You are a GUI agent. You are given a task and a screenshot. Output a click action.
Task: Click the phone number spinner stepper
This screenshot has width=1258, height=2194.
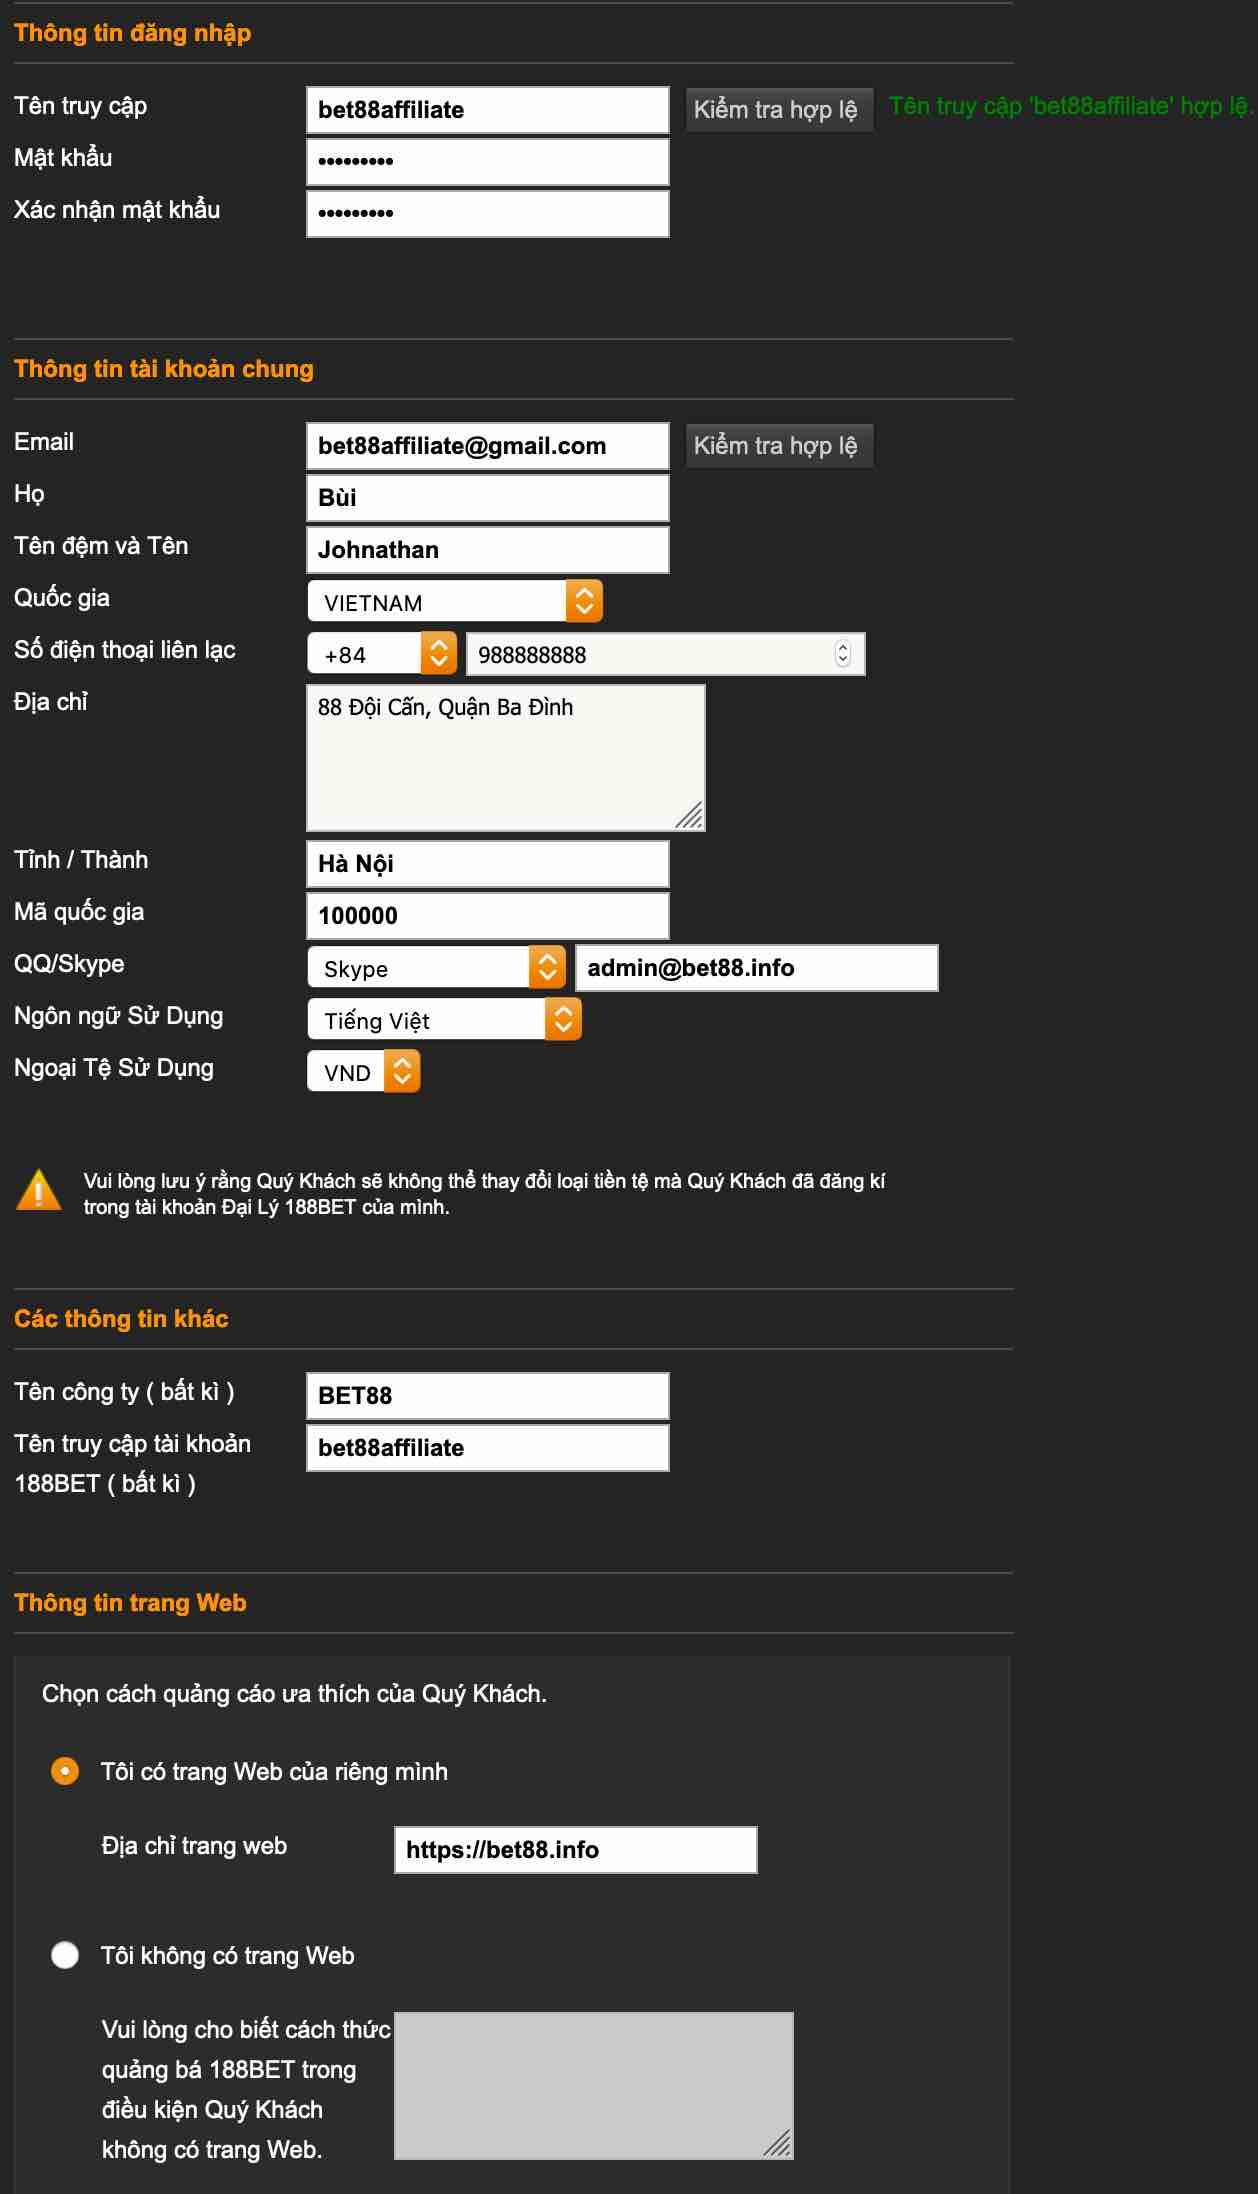(842, 654)
